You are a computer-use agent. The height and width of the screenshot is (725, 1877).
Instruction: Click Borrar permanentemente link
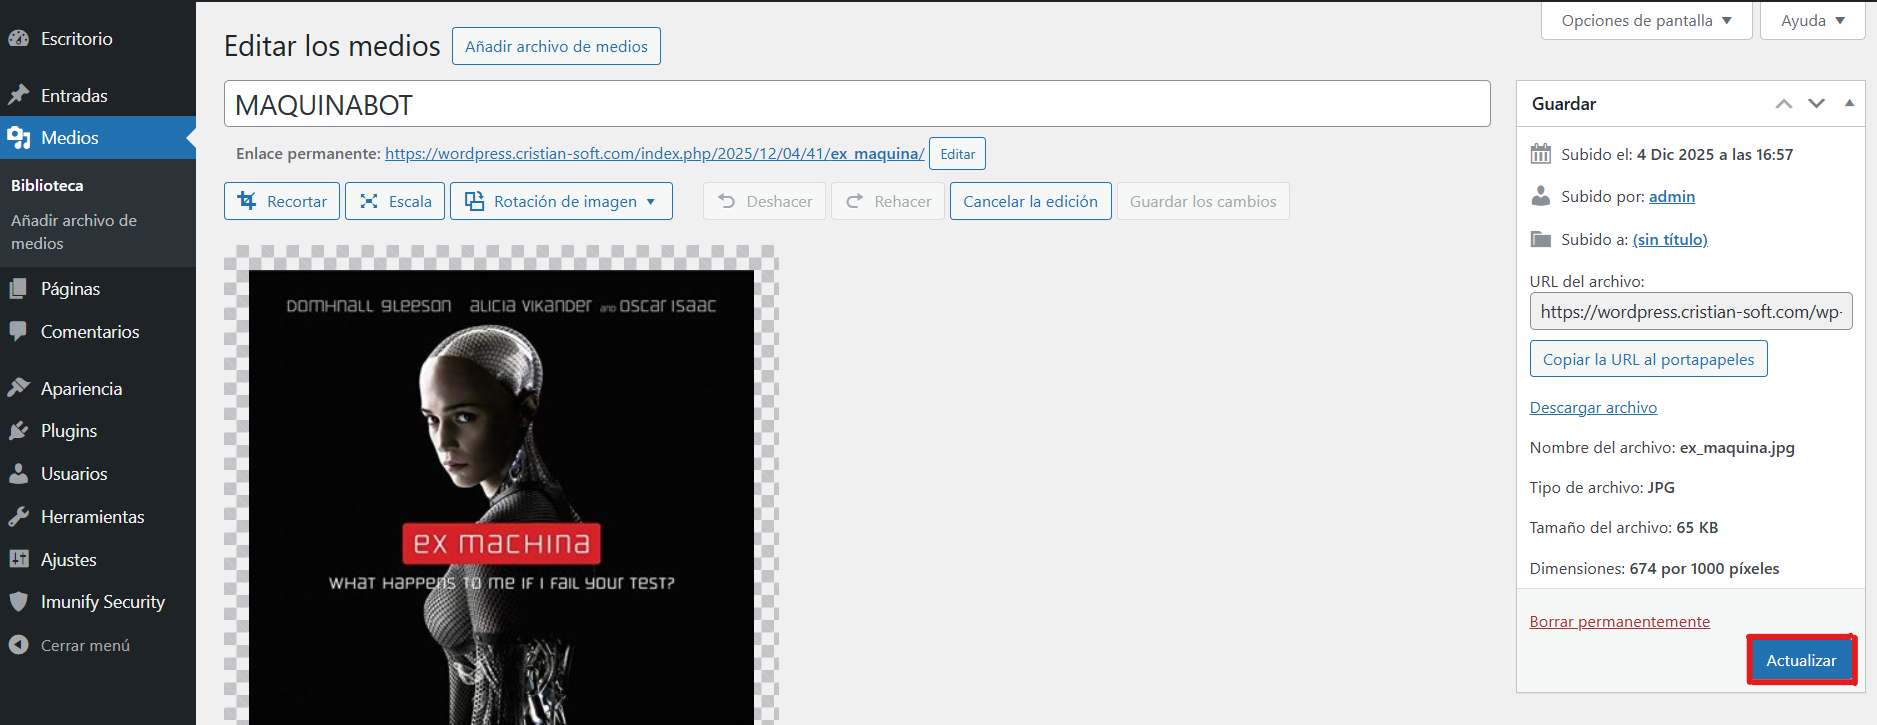click(1619, 621)
